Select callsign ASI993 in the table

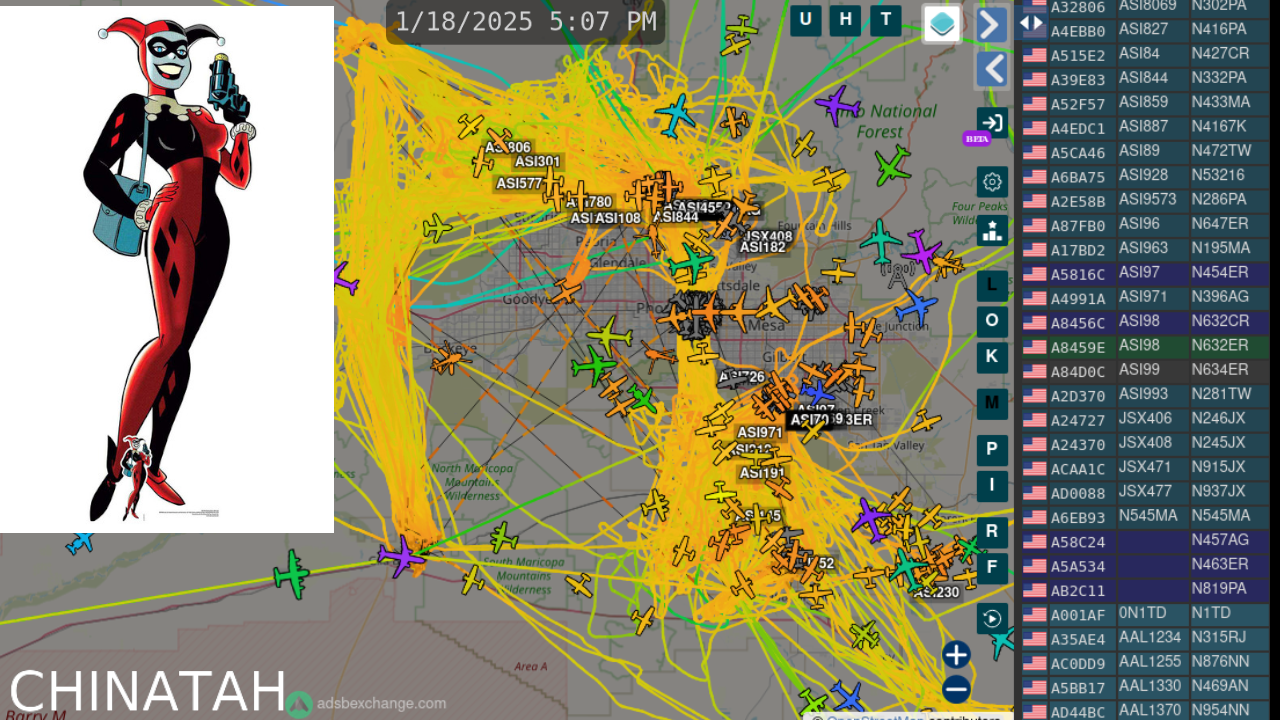[x=1144, y=394]
